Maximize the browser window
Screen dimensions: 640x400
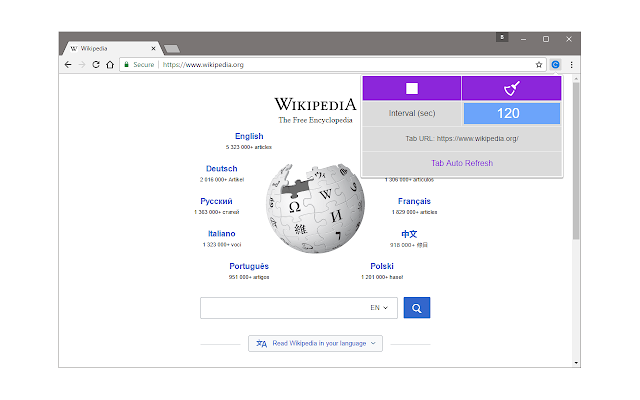pyautogui.click(x=546, y=39)
